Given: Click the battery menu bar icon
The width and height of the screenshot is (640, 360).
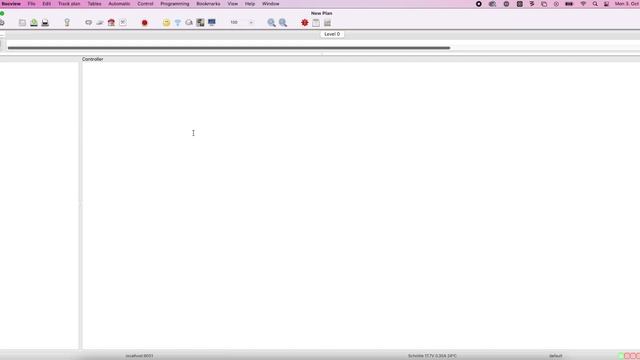Looking at the screenshot, I should (569, 4).
